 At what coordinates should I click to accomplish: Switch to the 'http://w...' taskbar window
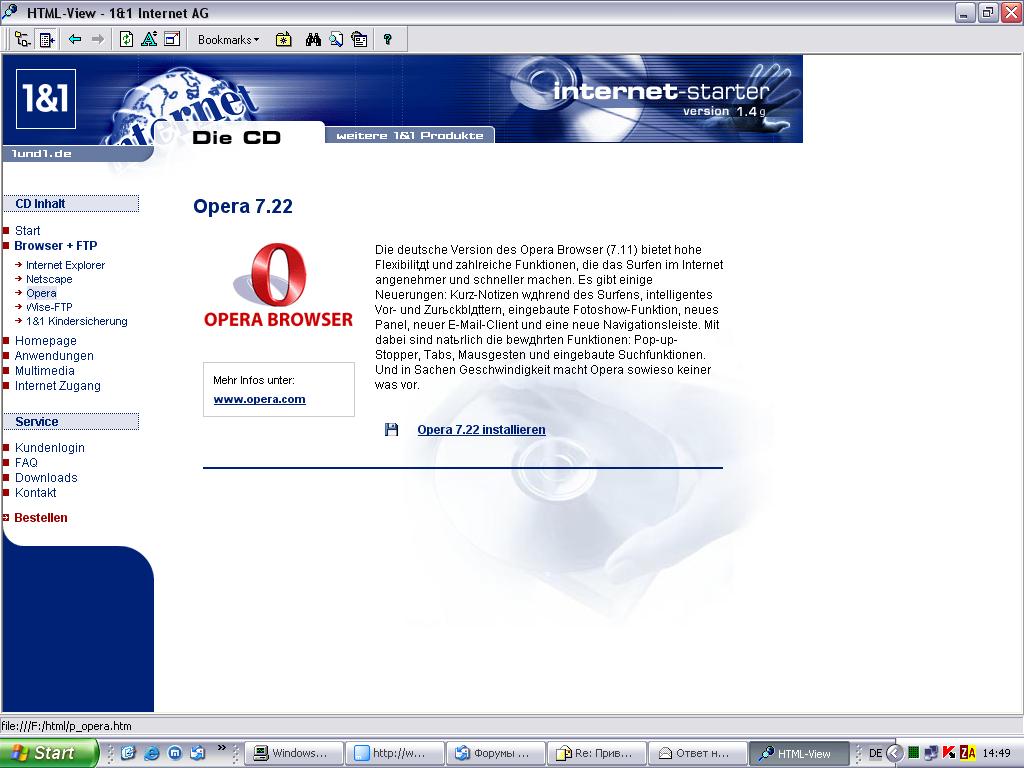395,754
